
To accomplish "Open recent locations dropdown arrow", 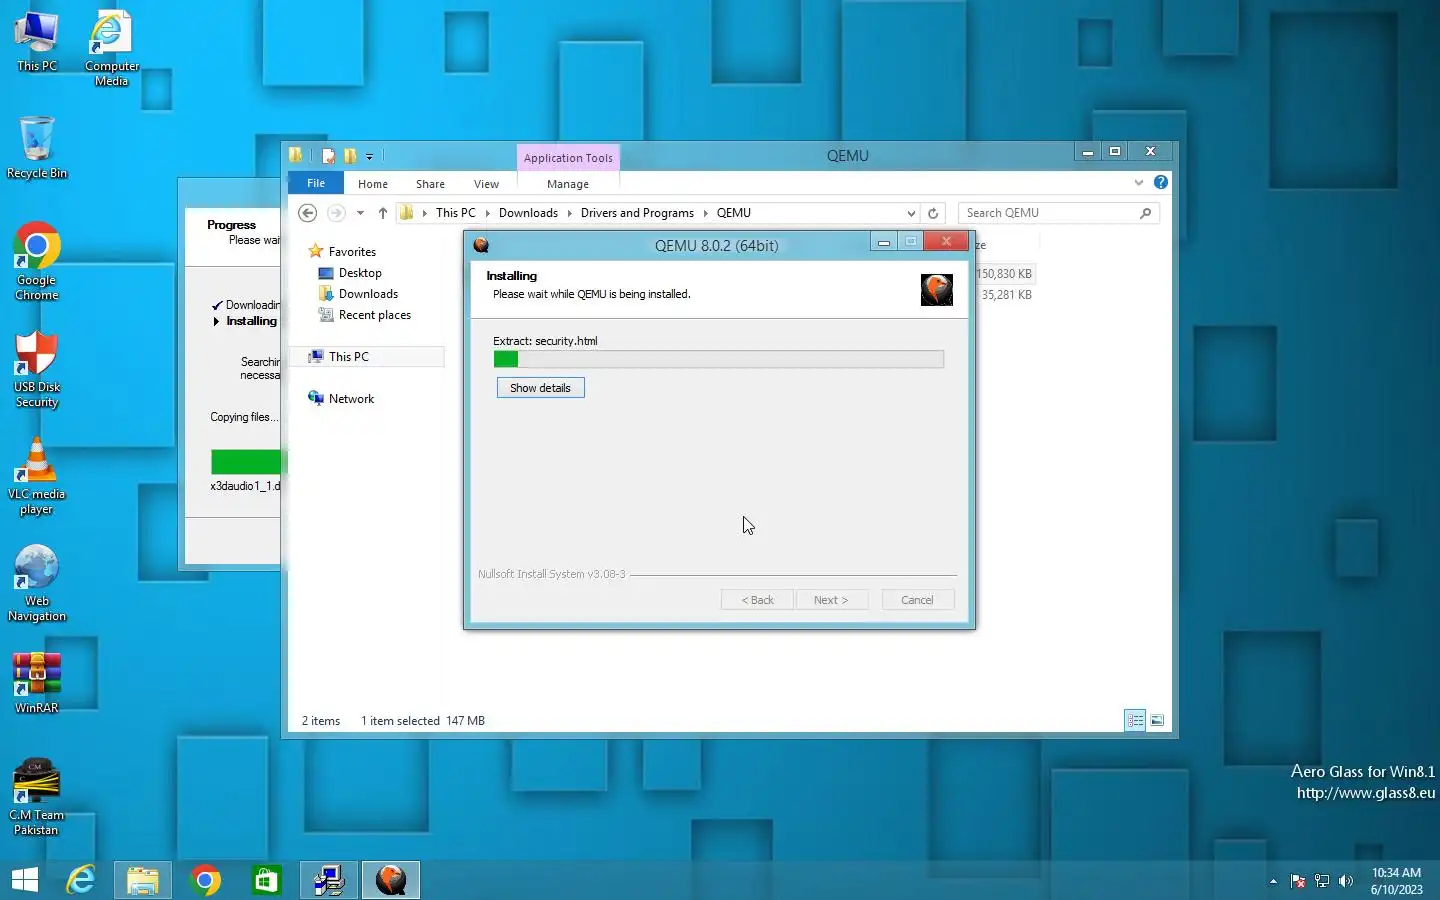I will tap(360, 213).
